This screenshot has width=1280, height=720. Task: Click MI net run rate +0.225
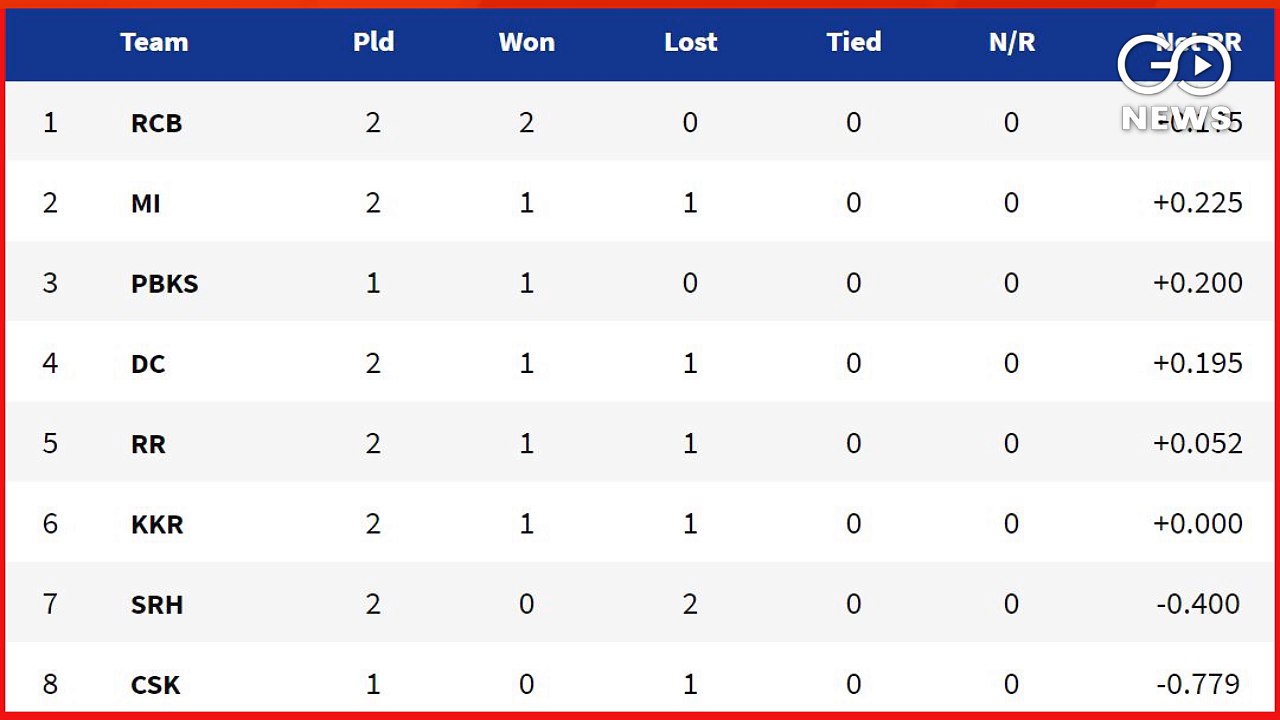(x=1198, y=203)
